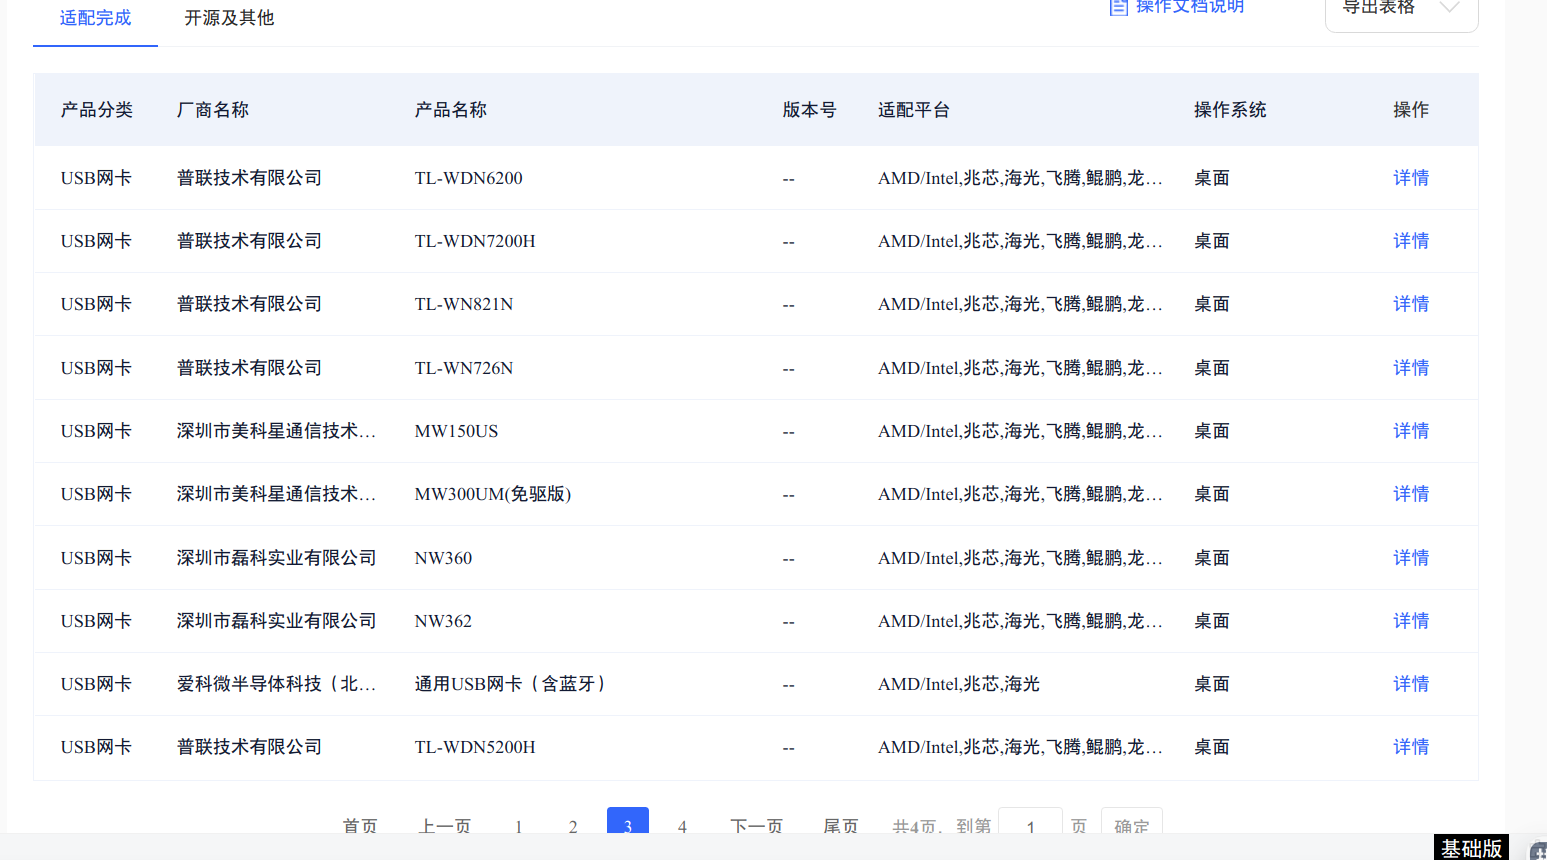Image resolution: width=1547 pixels, height=860 pixels.
Task: View 详情 for TL-WDN6200
Action: click(1411, 178)
